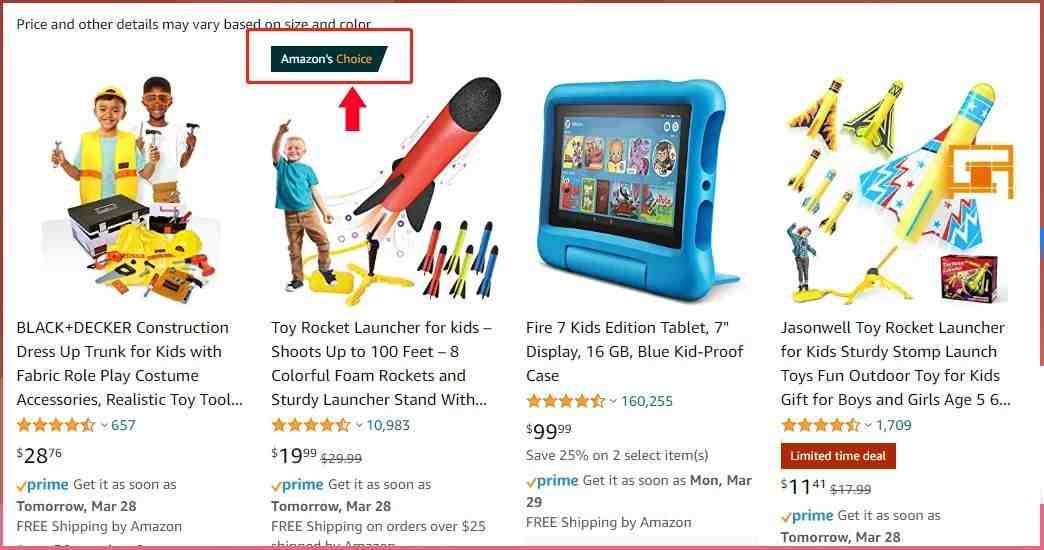This screenshot has height=550, width=1044.
Task: Click the prime logo under Fire 7 tablet
Action: click(552, 481)
